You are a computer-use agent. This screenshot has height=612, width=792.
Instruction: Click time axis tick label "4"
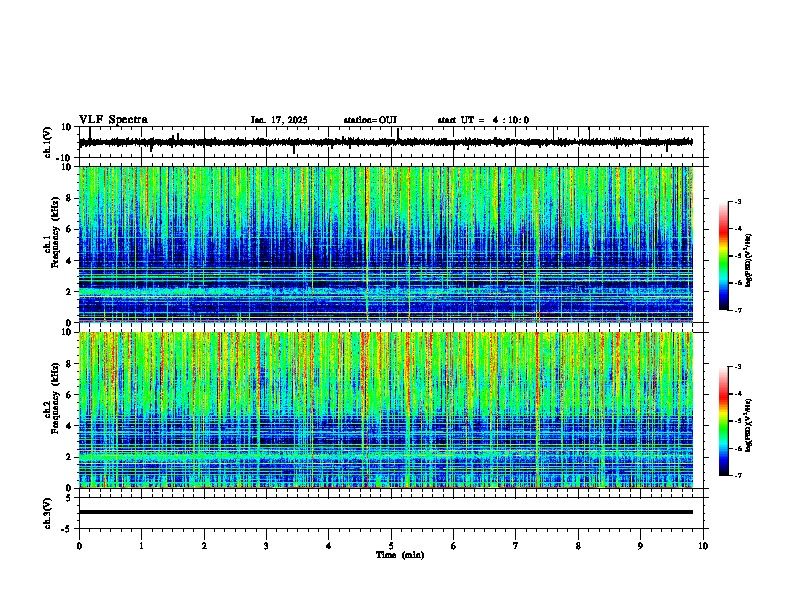(329, 546)
